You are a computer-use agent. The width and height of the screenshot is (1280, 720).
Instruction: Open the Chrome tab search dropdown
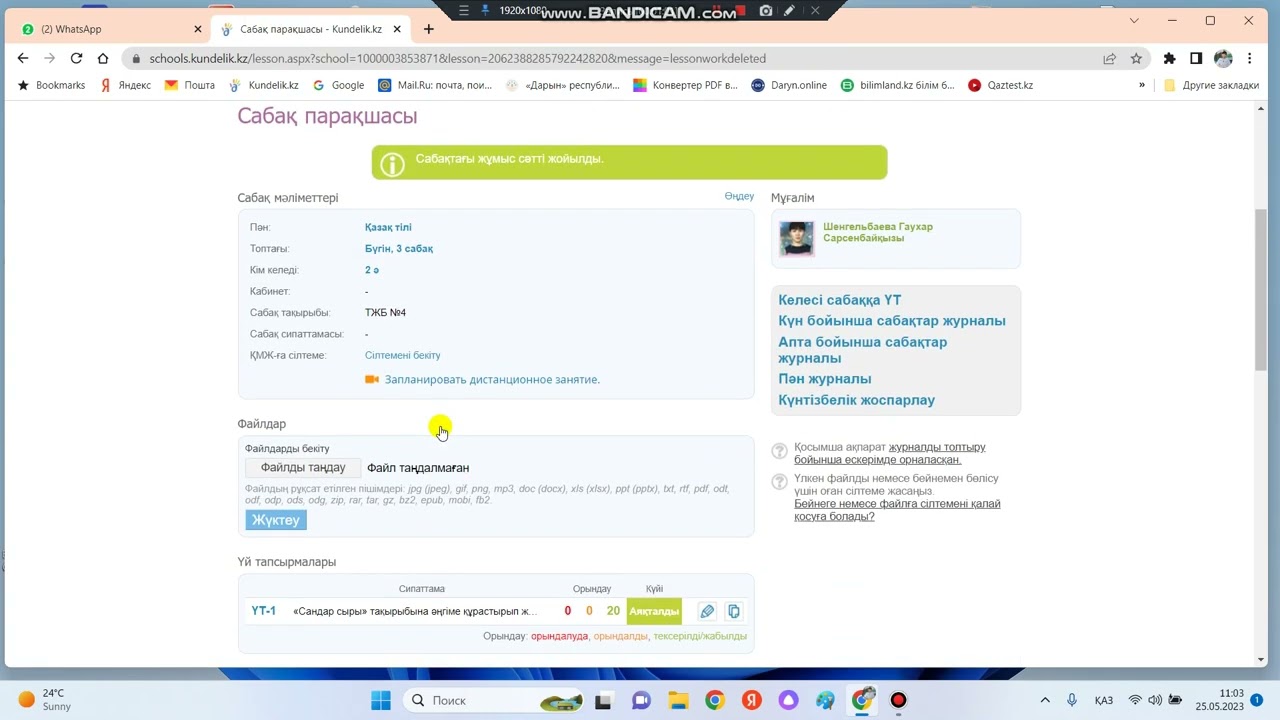point(1134,20)
